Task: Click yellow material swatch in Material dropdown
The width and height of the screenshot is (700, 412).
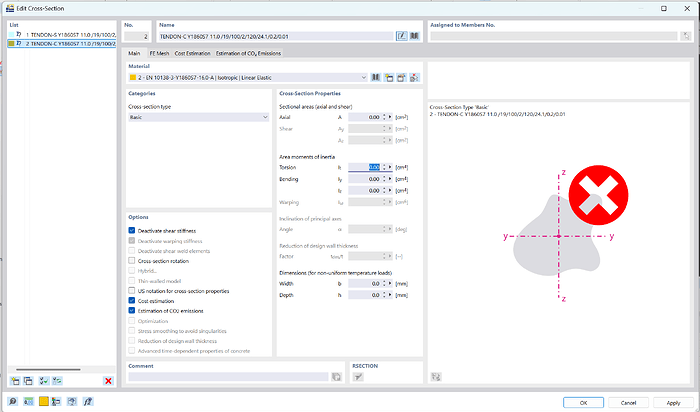Action: pyautogui.click(x=133, y=78)
